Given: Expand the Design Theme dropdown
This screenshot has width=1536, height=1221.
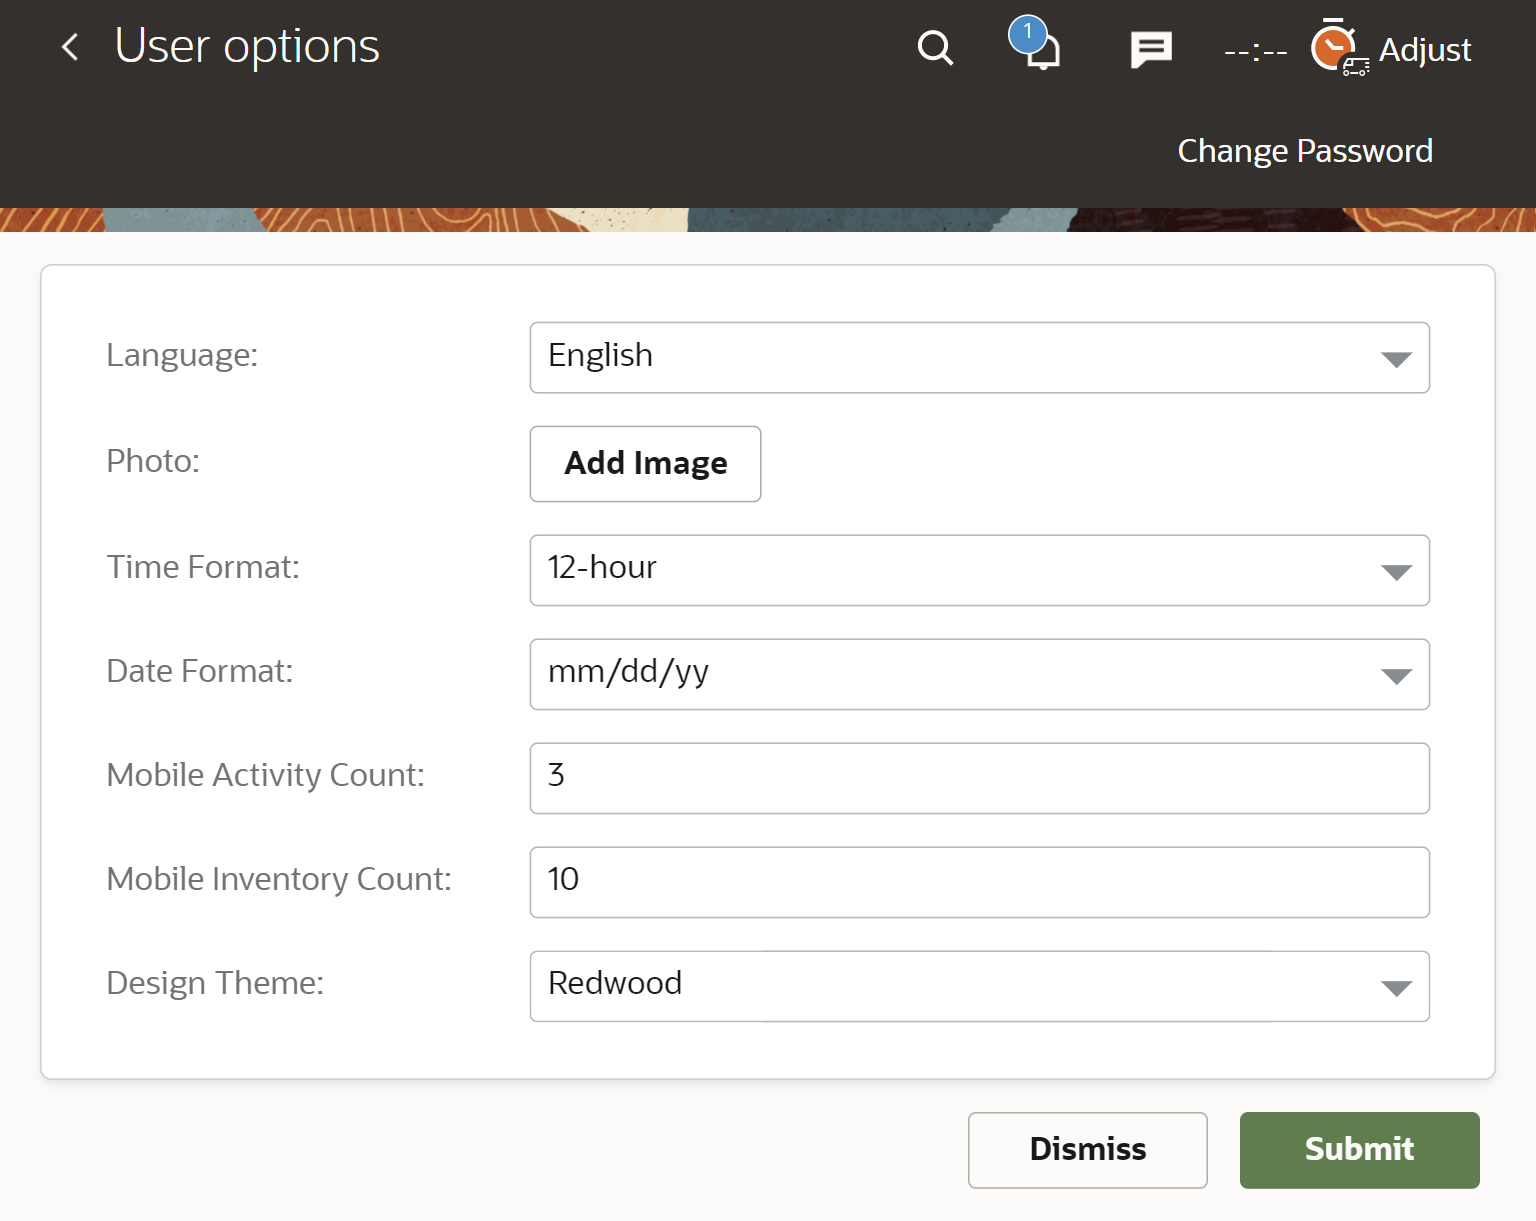Looking at the screenshot, I should (x=978, y=986).
